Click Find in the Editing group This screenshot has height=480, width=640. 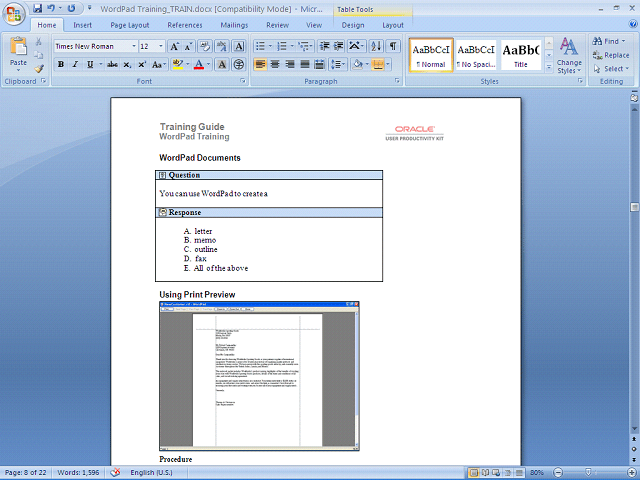pos(608,41)
